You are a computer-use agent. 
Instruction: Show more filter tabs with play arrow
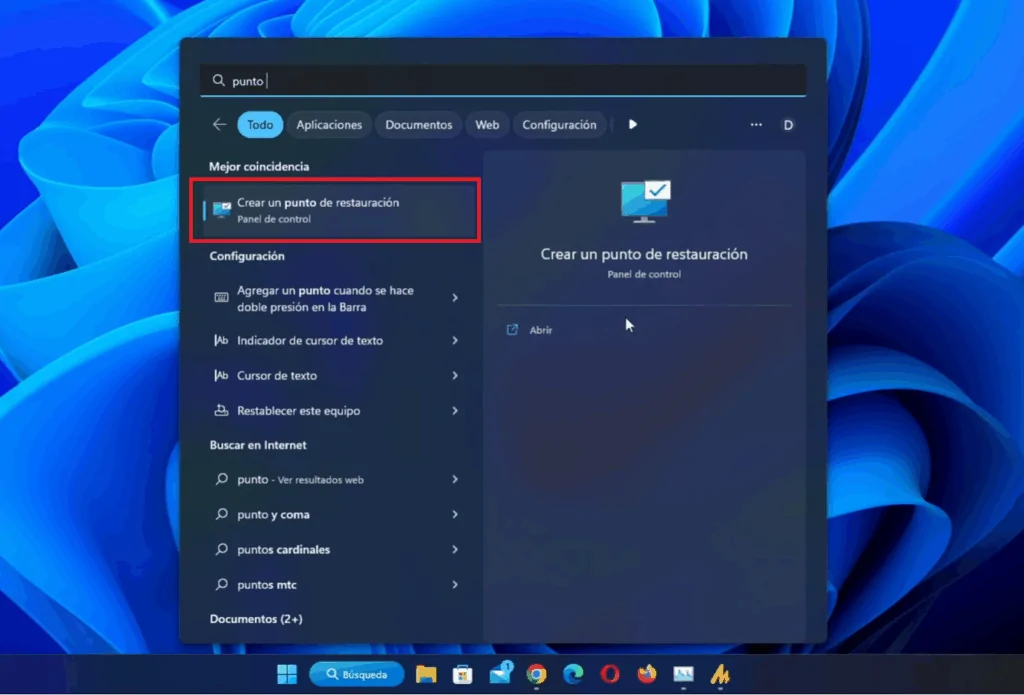pyautogui.click(x=632, y=124)
